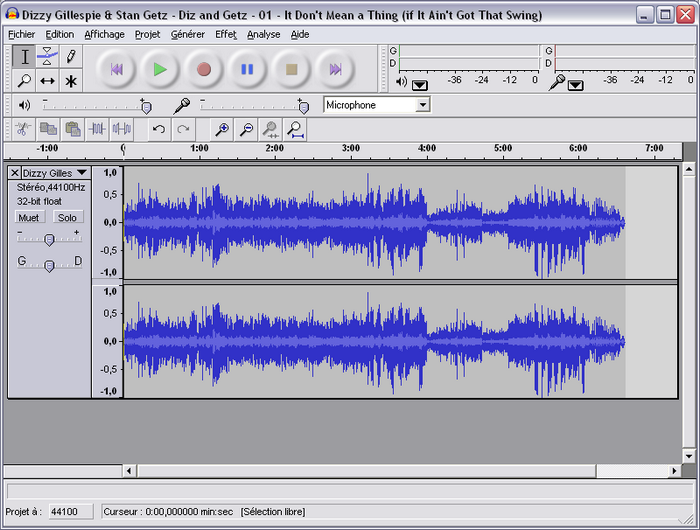Image resolution: width=700 pixels, height=530 pixels.
Task: Select the Time Shift tool
Action: point(47,81)
